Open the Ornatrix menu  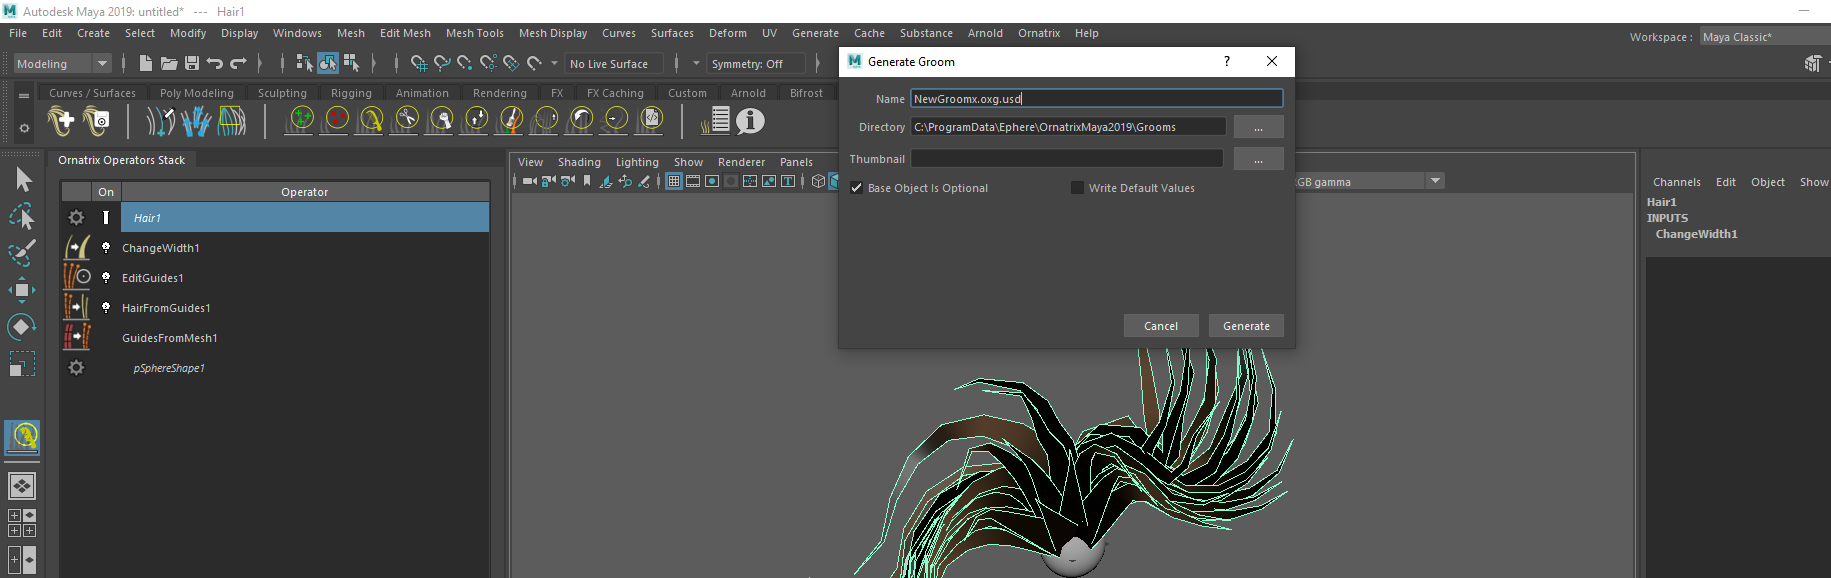1038,33
